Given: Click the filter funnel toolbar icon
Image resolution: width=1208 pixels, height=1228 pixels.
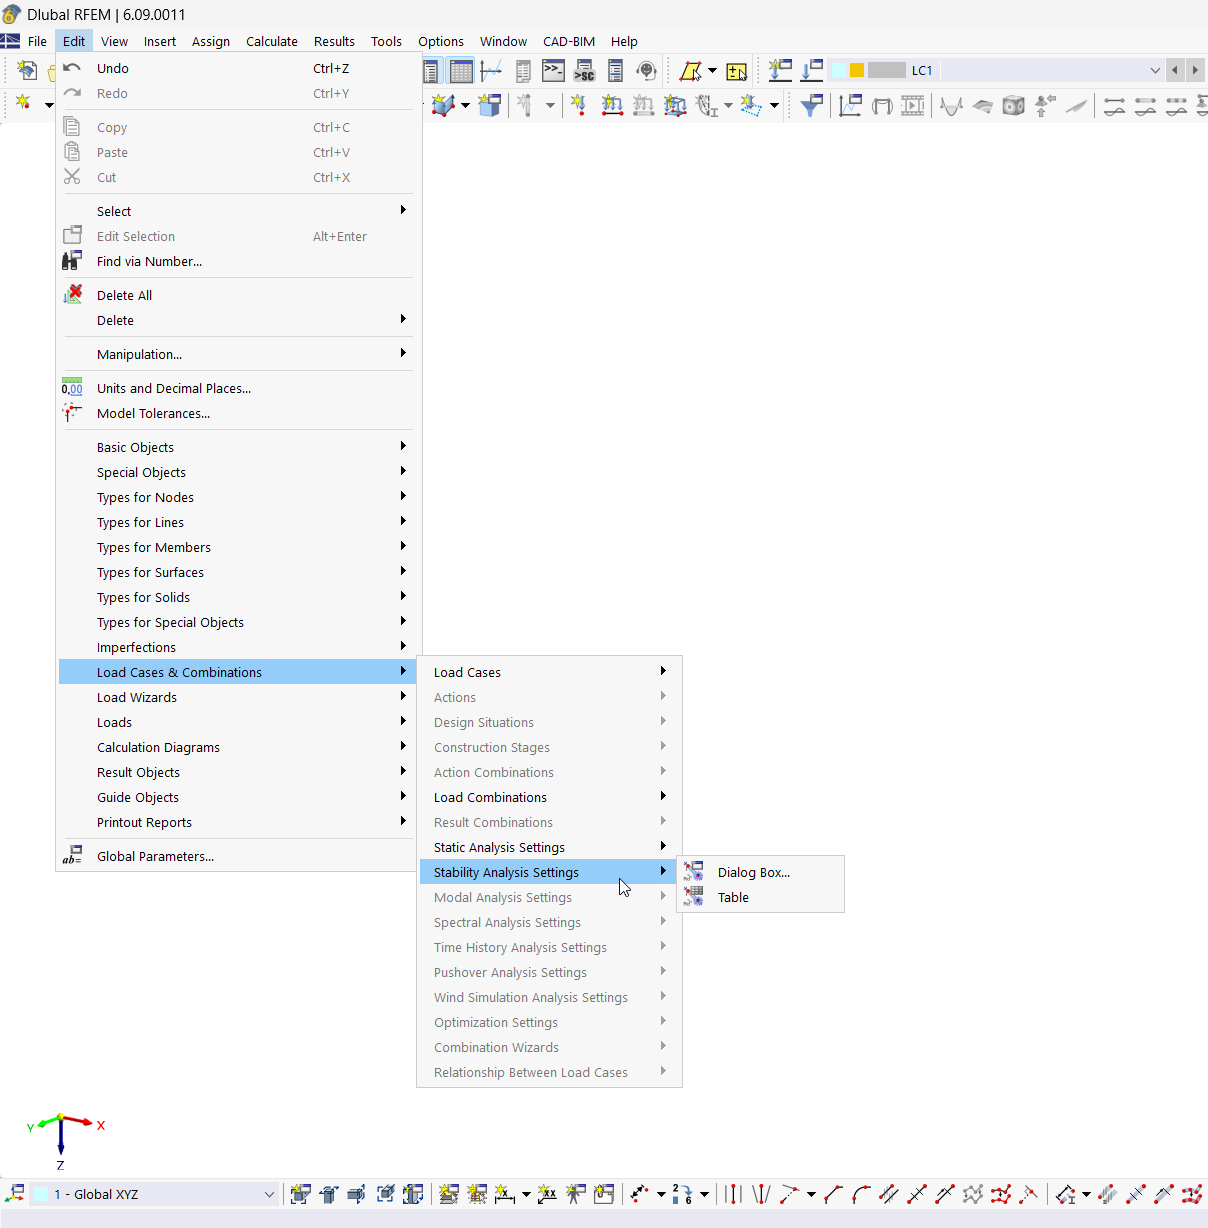Looking at the screenshot, I should coord(812,105).
